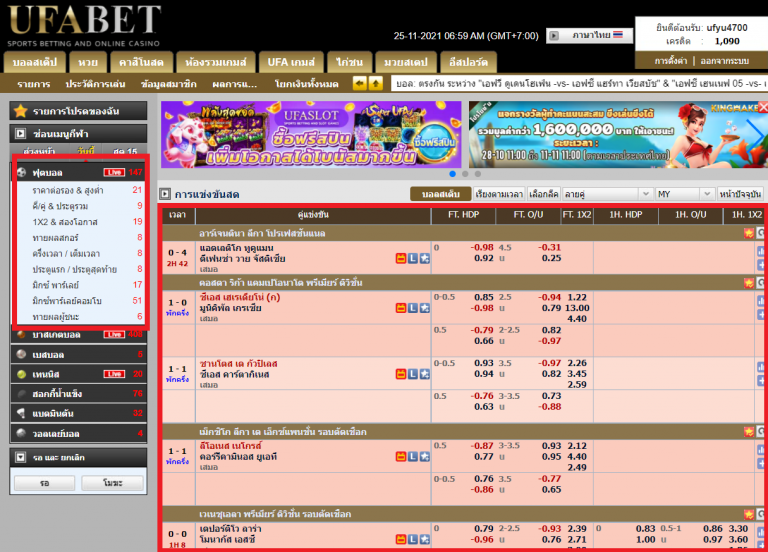This screenshot has width=768, height=552.
Task: Click ออกจากระบบ logout link
Action: click(x=724, y=61)
